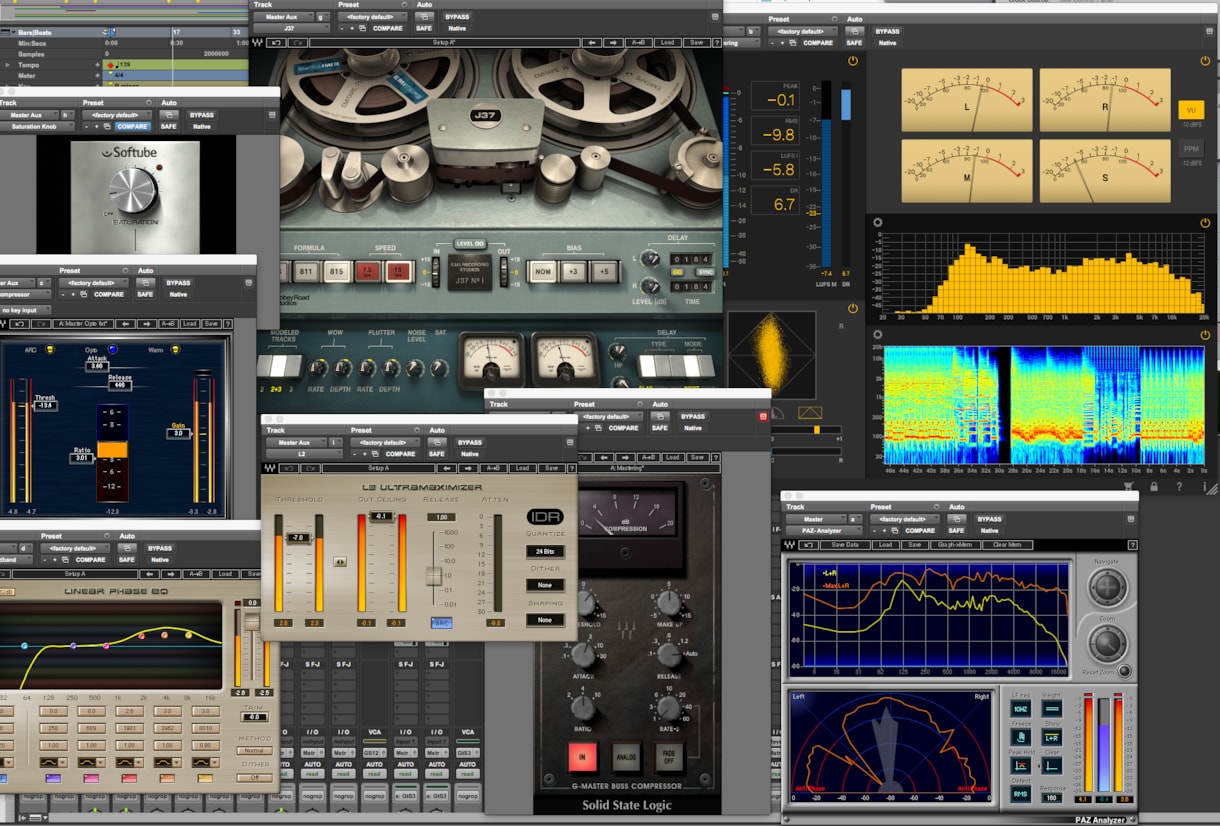The image size is (1220, 826).
Task: Click the Peak Hold icon in PAZ Analyzer
Action: tap(1021, 765)
